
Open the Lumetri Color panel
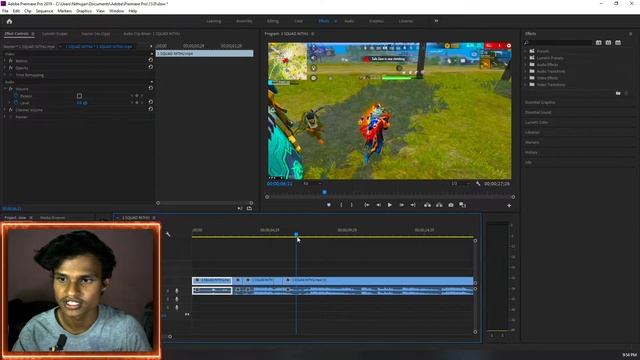(536, 122)
